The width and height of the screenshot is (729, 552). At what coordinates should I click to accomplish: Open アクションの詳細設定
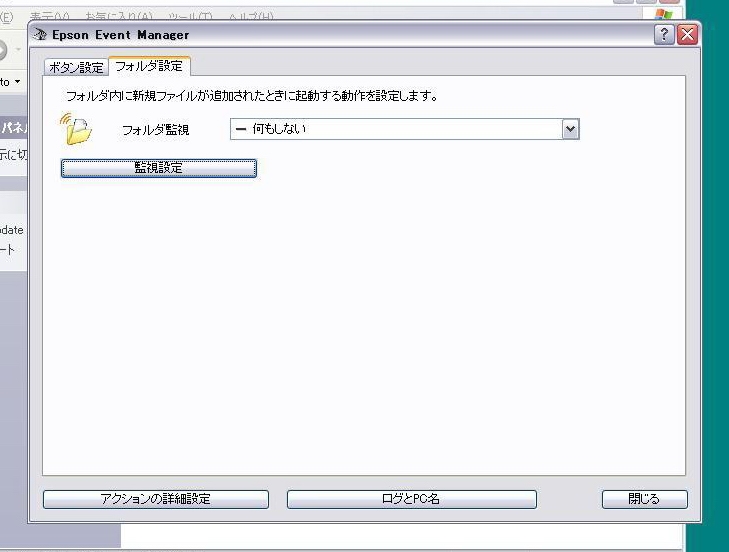(x=156, y=499)
